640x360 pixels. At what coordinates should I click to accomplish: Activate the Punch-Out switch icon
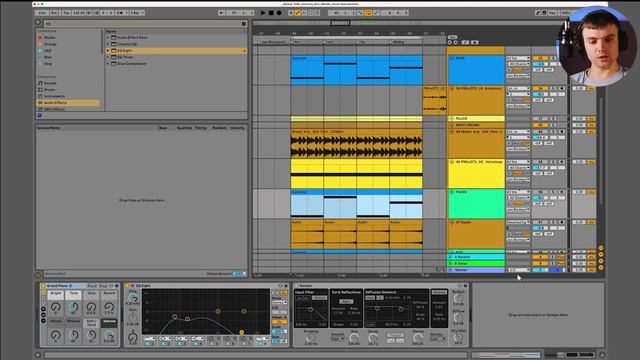pyautogui.click(x=376, y=13)
